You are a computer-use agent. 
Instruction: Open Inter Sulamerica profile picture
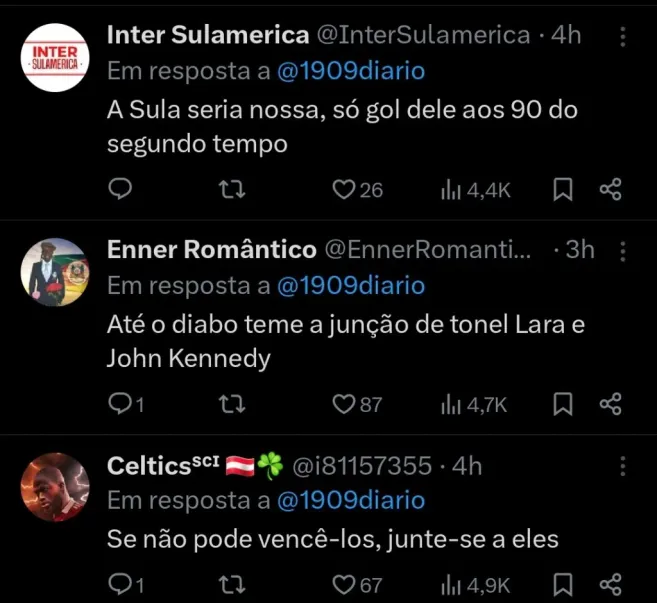pos(55,58)
